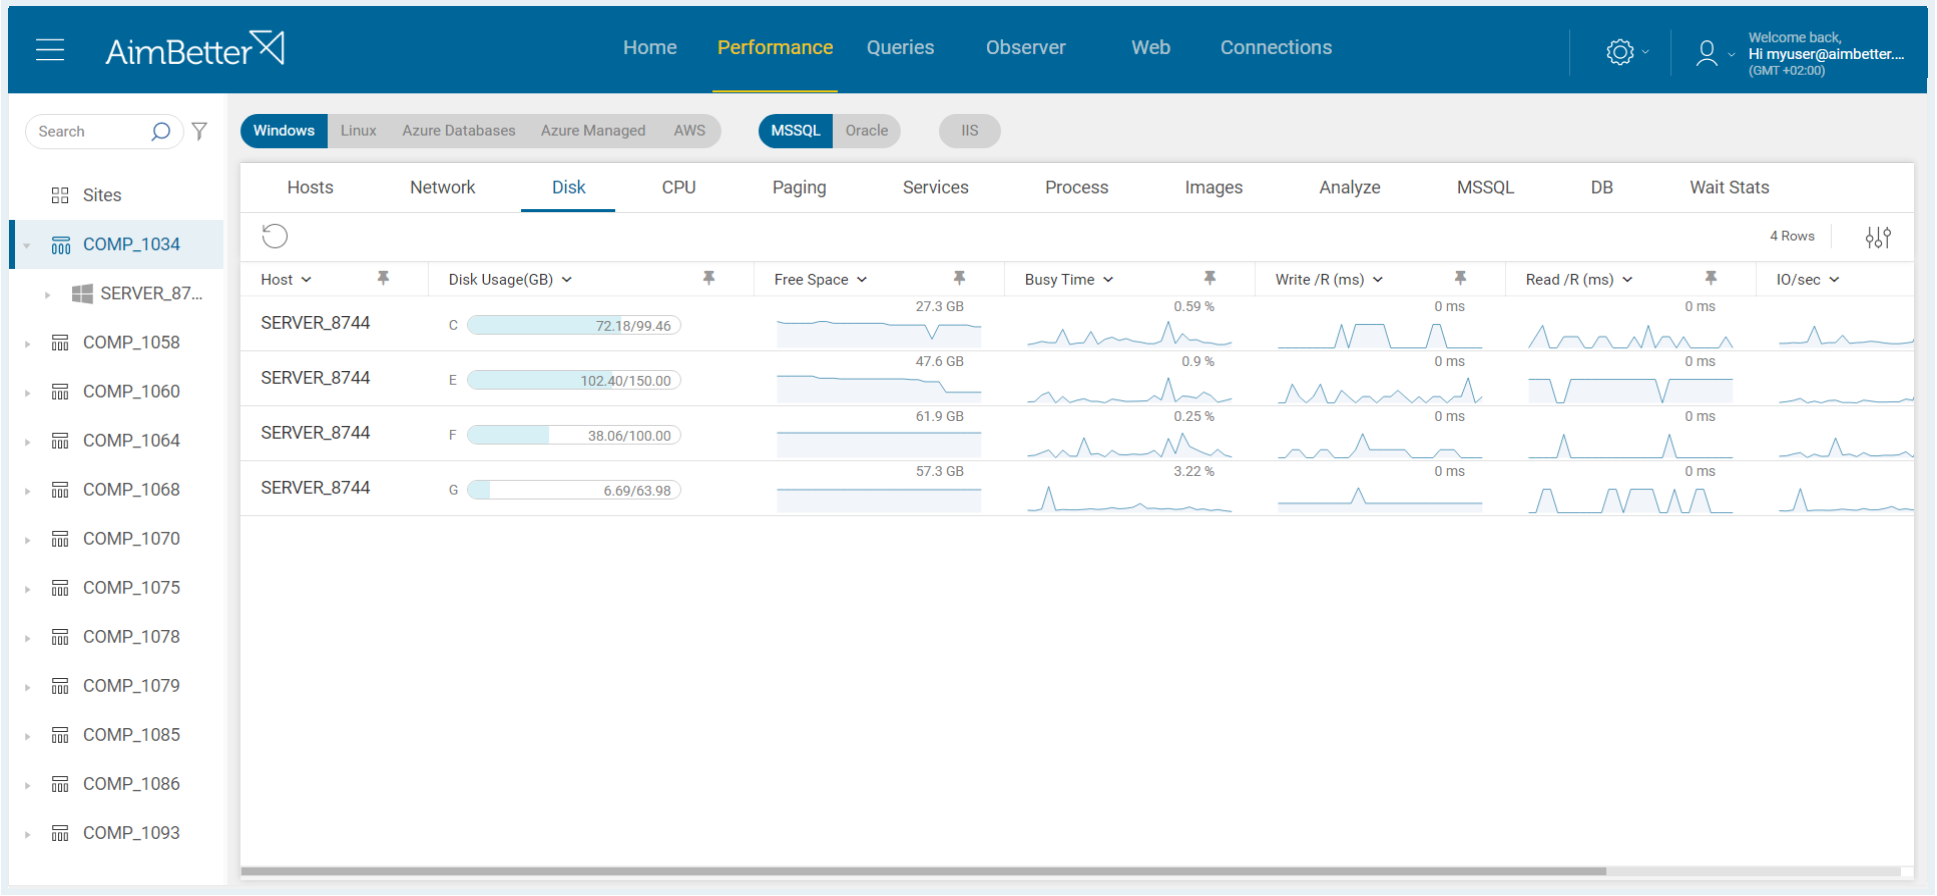Go to the Home menu
The width and height of the screenshot is (1937, 896).
point(650,48)
